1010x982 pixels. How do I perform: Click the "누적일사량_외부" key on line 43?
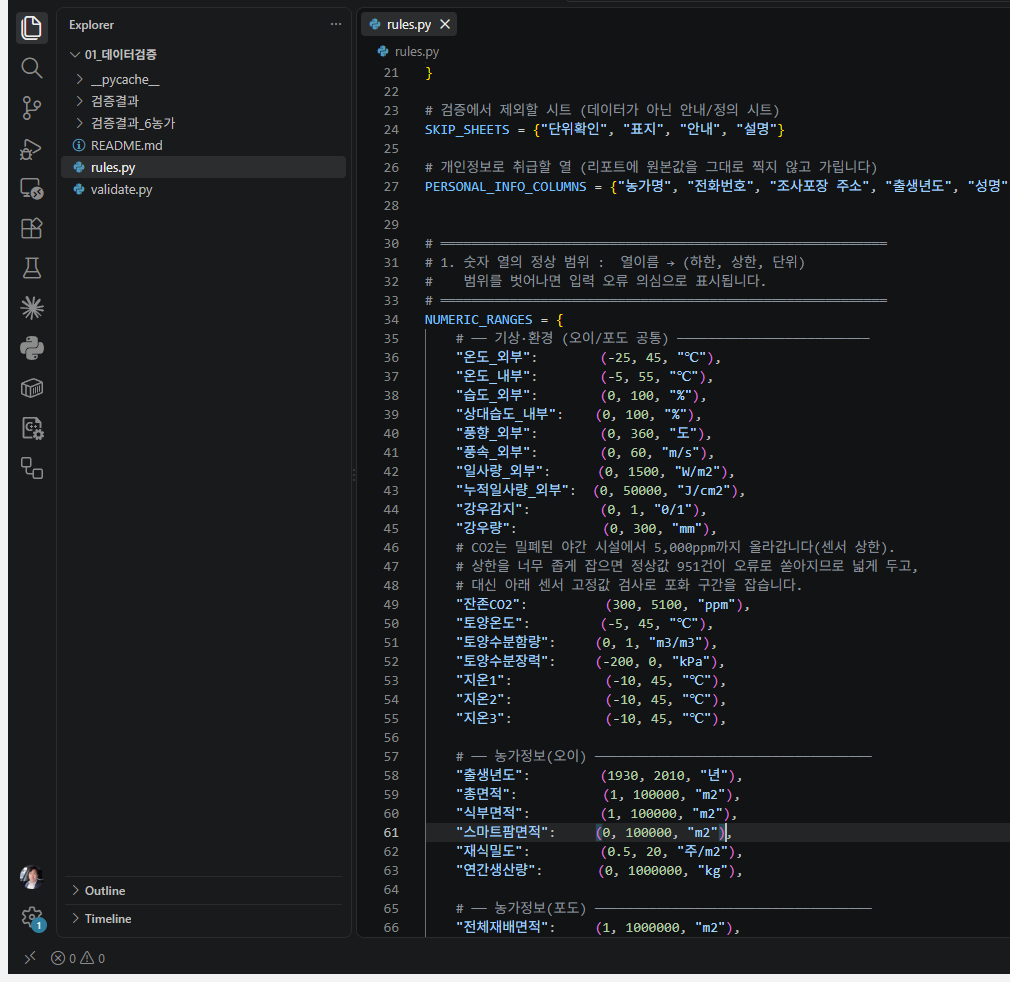512,491
